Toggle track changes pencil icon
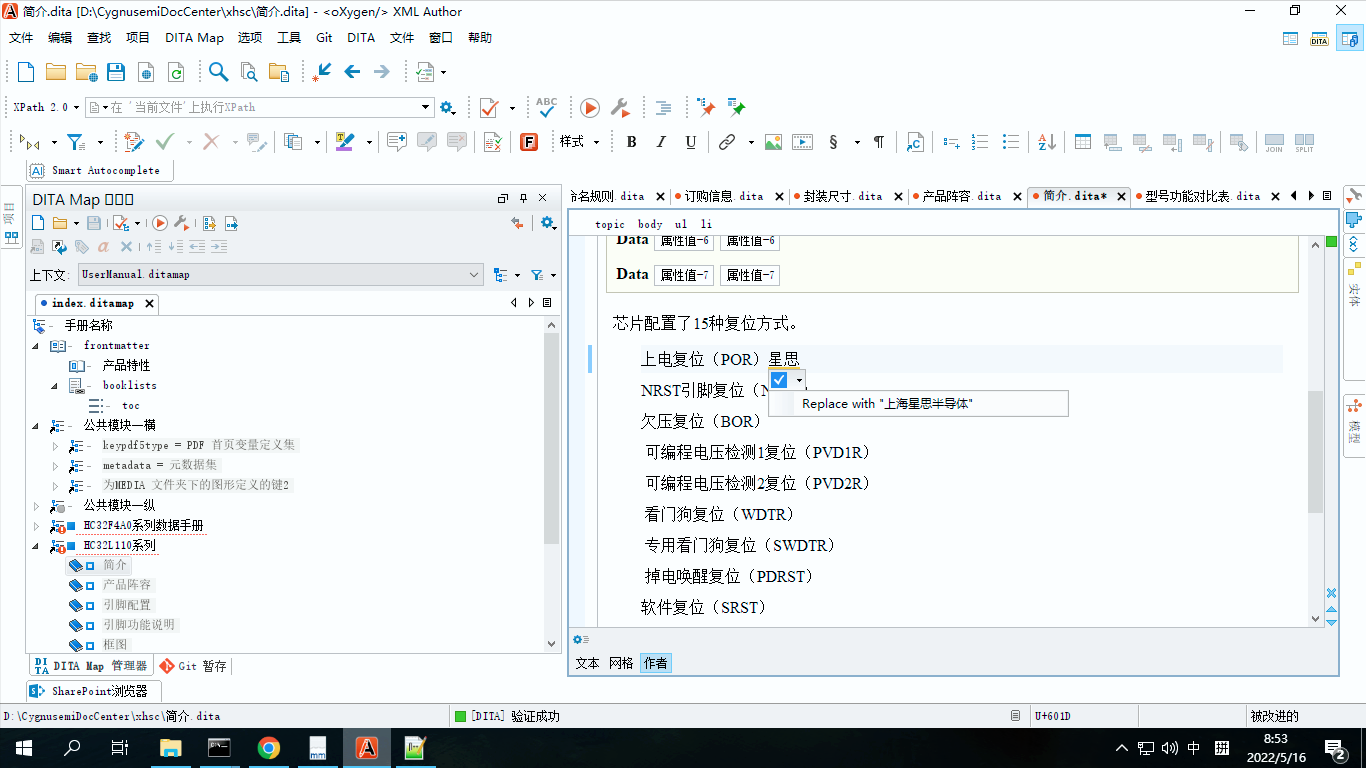This screenshot has width=1366, height=768. click(x=133, y=142)
